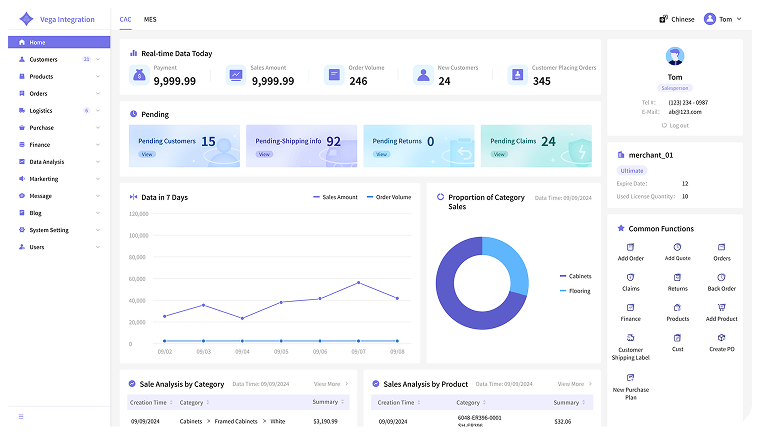The image size is (760, 434).
Task: Open the Cust function icon
Action: [x=677, y=338]
